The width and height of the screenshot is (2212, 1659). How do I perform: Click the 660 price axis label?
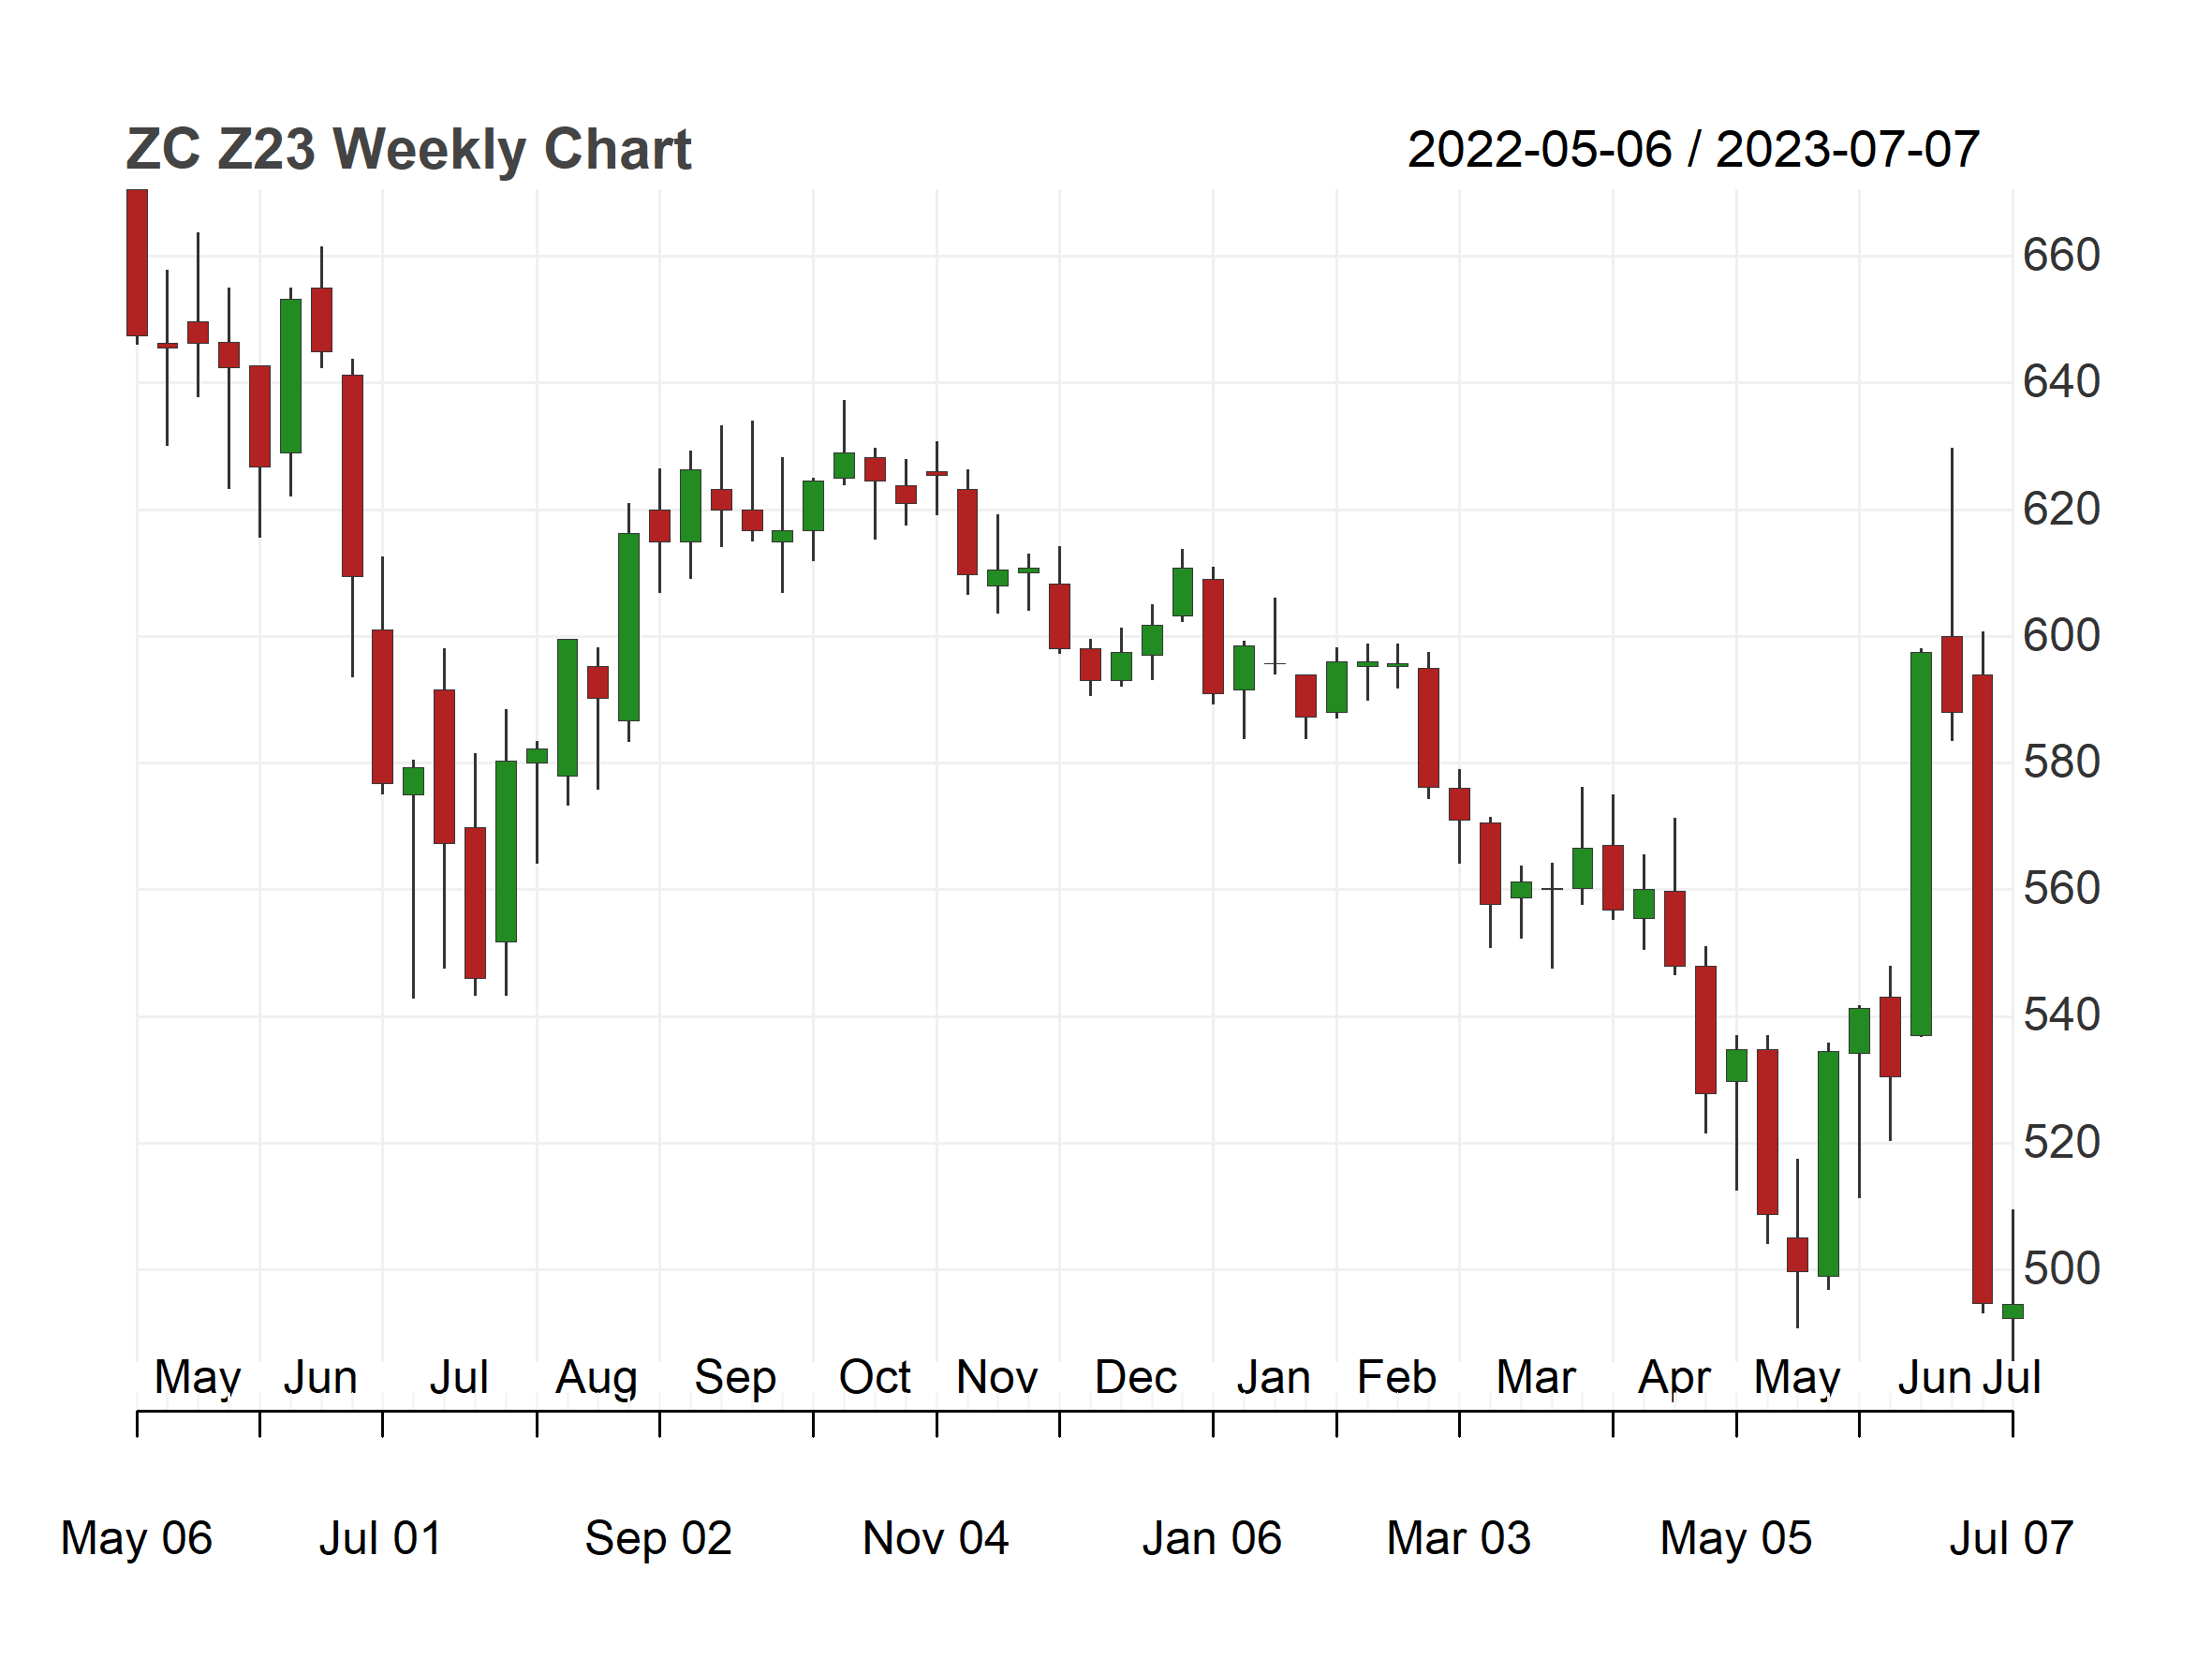pyautogui.click(x=2061, y=255)
